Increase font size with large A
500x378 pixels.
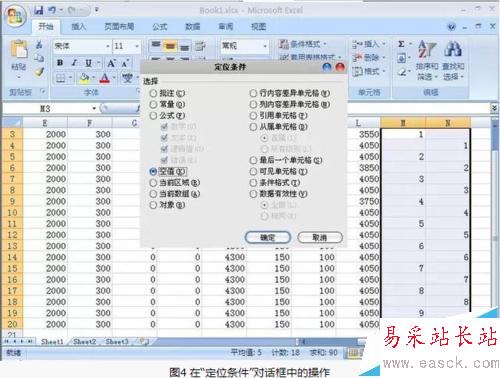point(111,63)
